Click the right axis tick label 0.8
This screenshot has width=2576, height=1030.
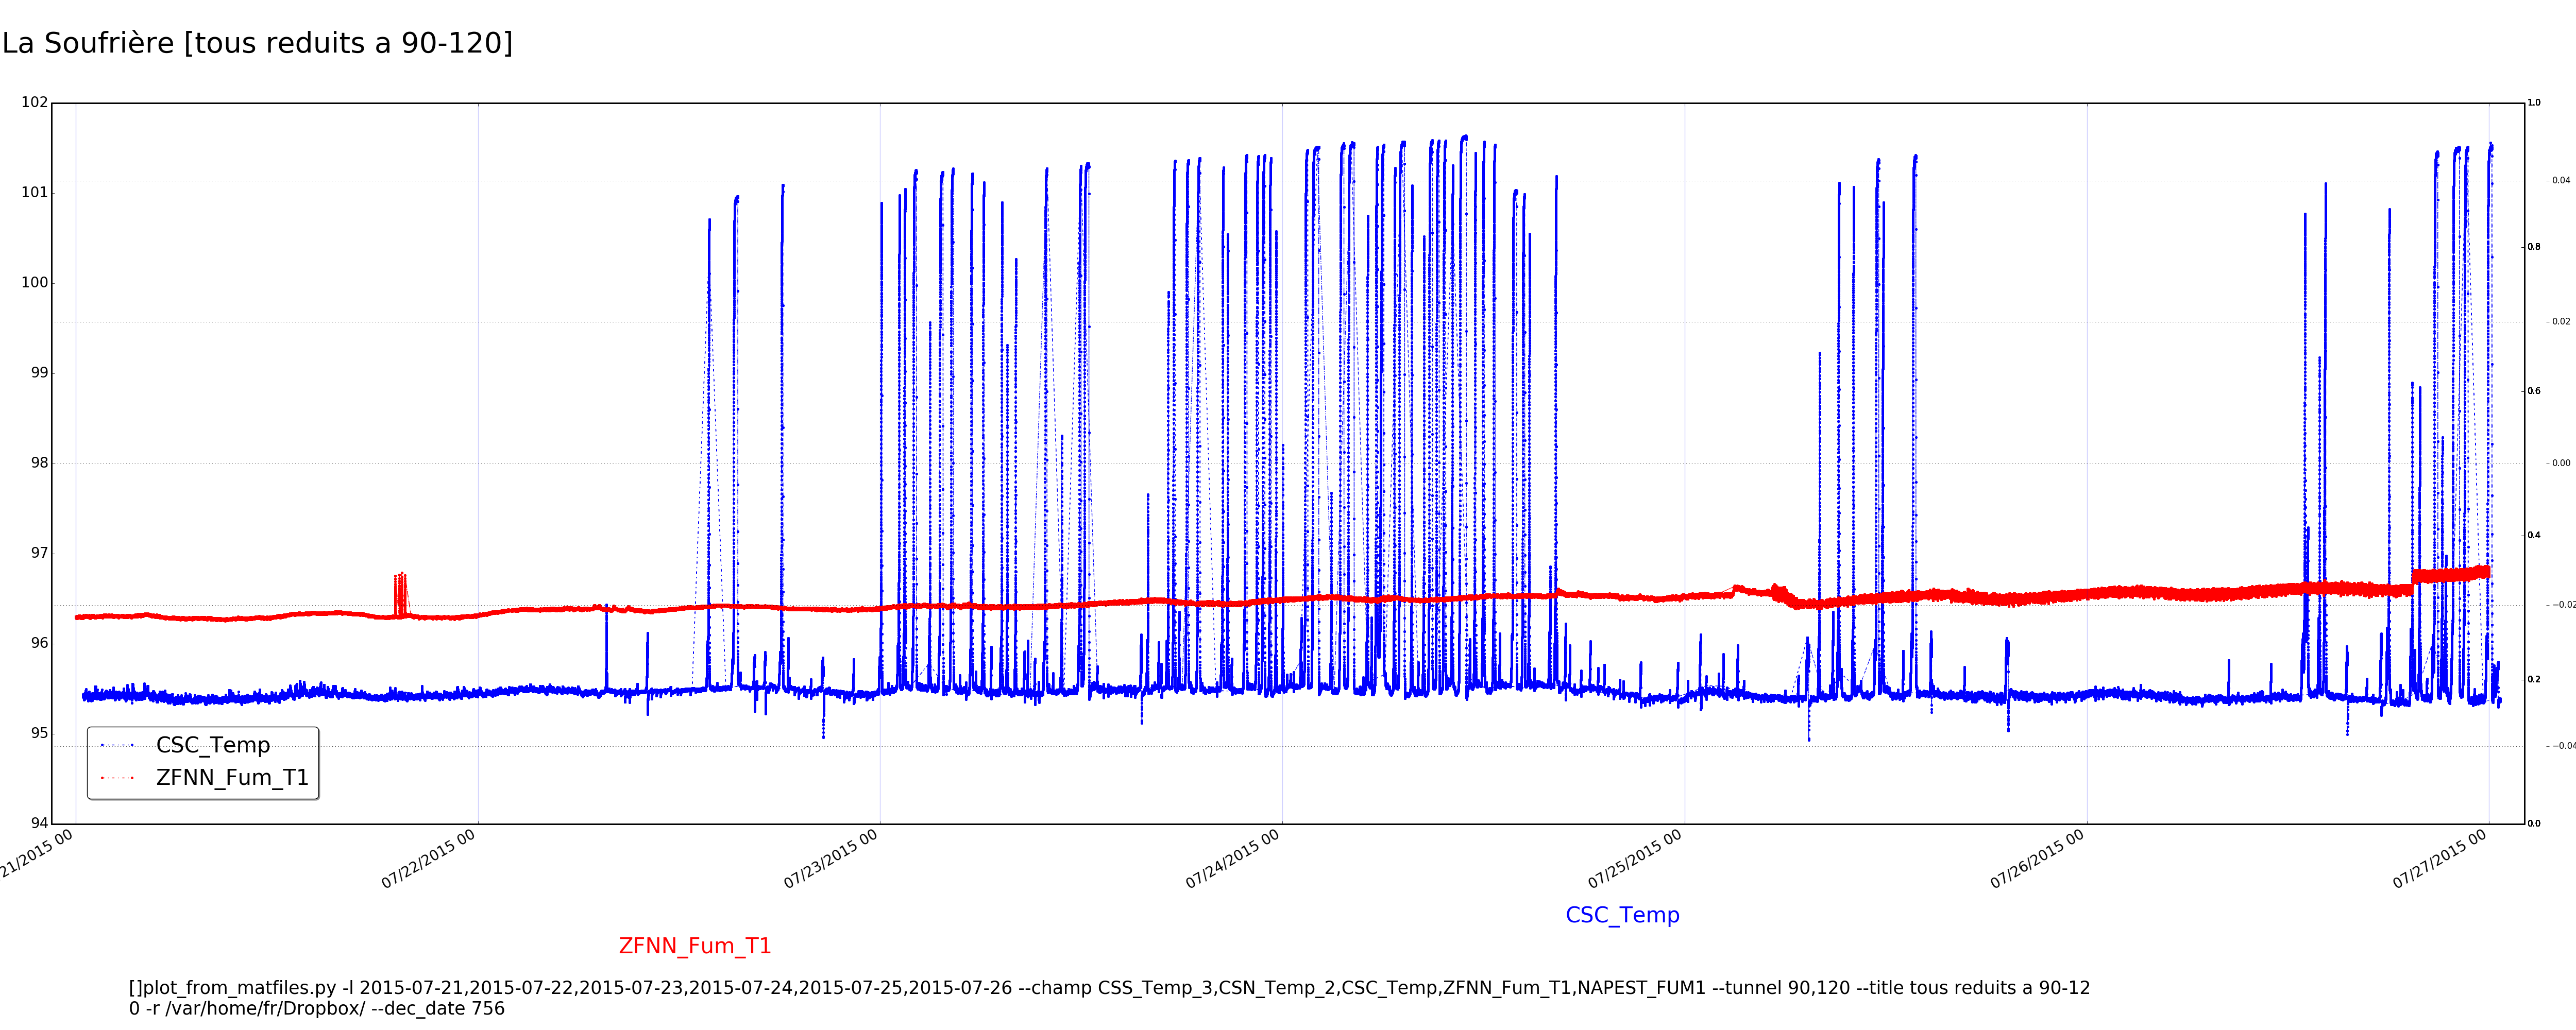click(2534, 247)
